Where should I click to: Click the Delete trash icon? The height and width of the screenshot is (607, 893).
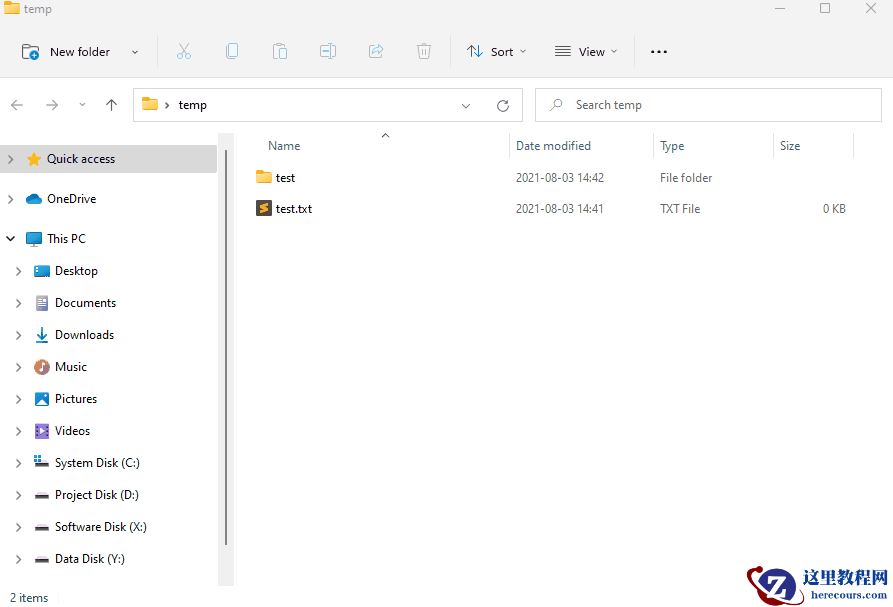click(x=424, y=52)
